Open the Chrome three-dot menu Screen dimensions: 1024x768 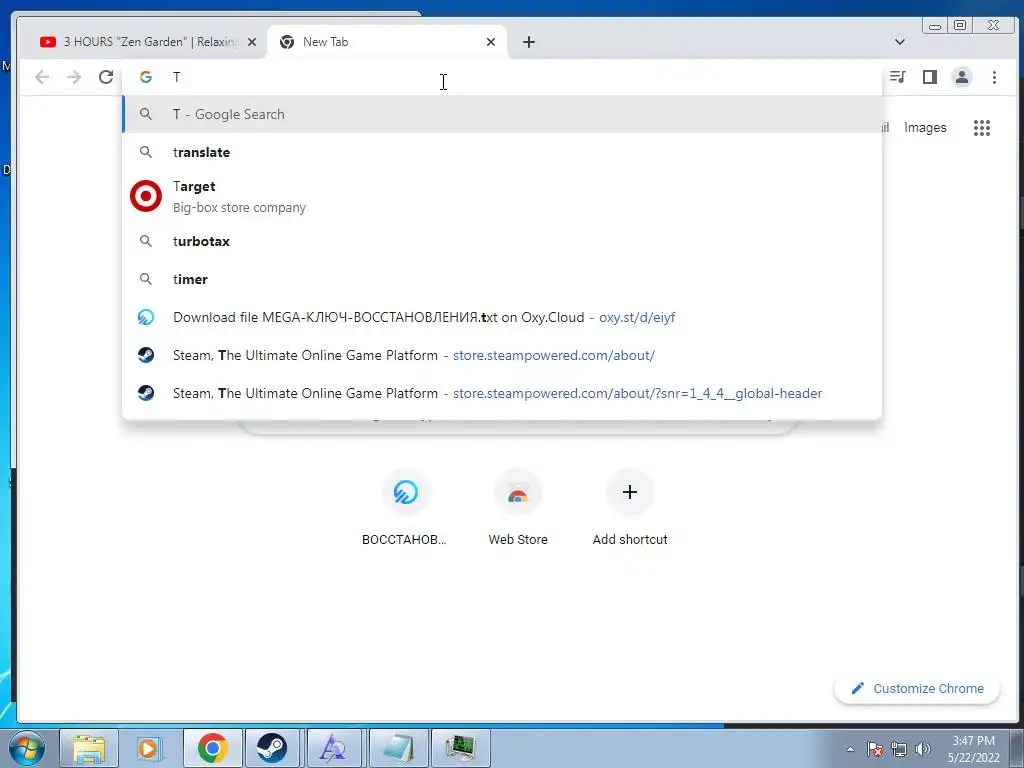994,77
